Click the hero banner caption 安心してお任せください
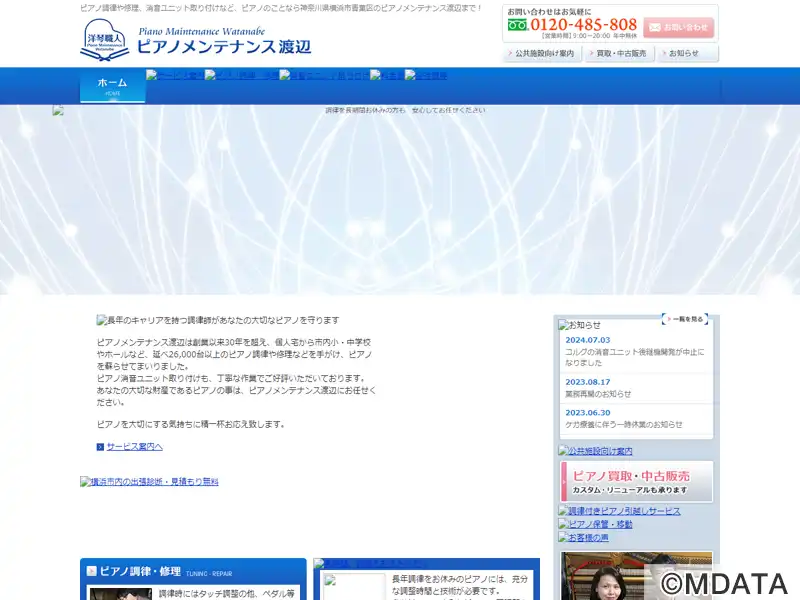Viewport: 800px width, 600px height. [x=449, y=110]
